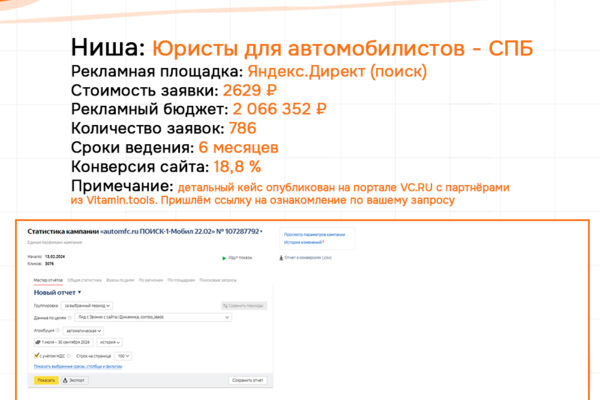Click the conversion value 18,8 %
Screen dimensions: 600x400
pyautogui.click(x=237, y=167)
